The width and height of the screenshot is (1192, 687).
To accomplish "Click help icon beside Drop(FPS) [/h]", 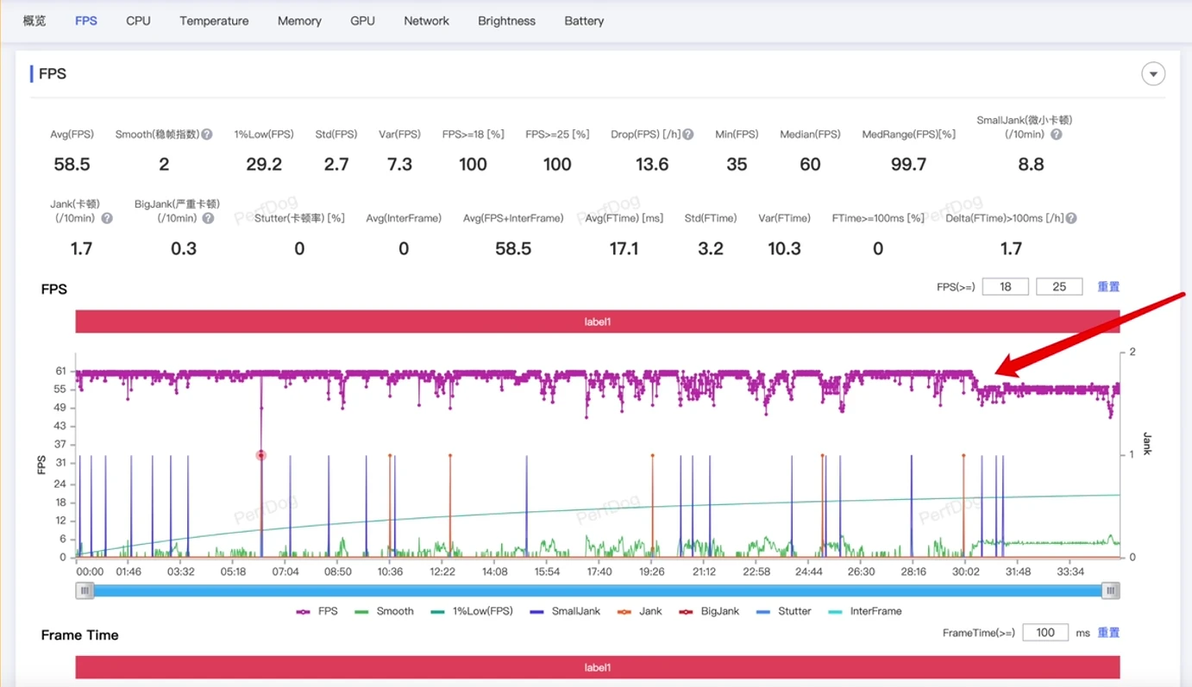I will point(688,135).
